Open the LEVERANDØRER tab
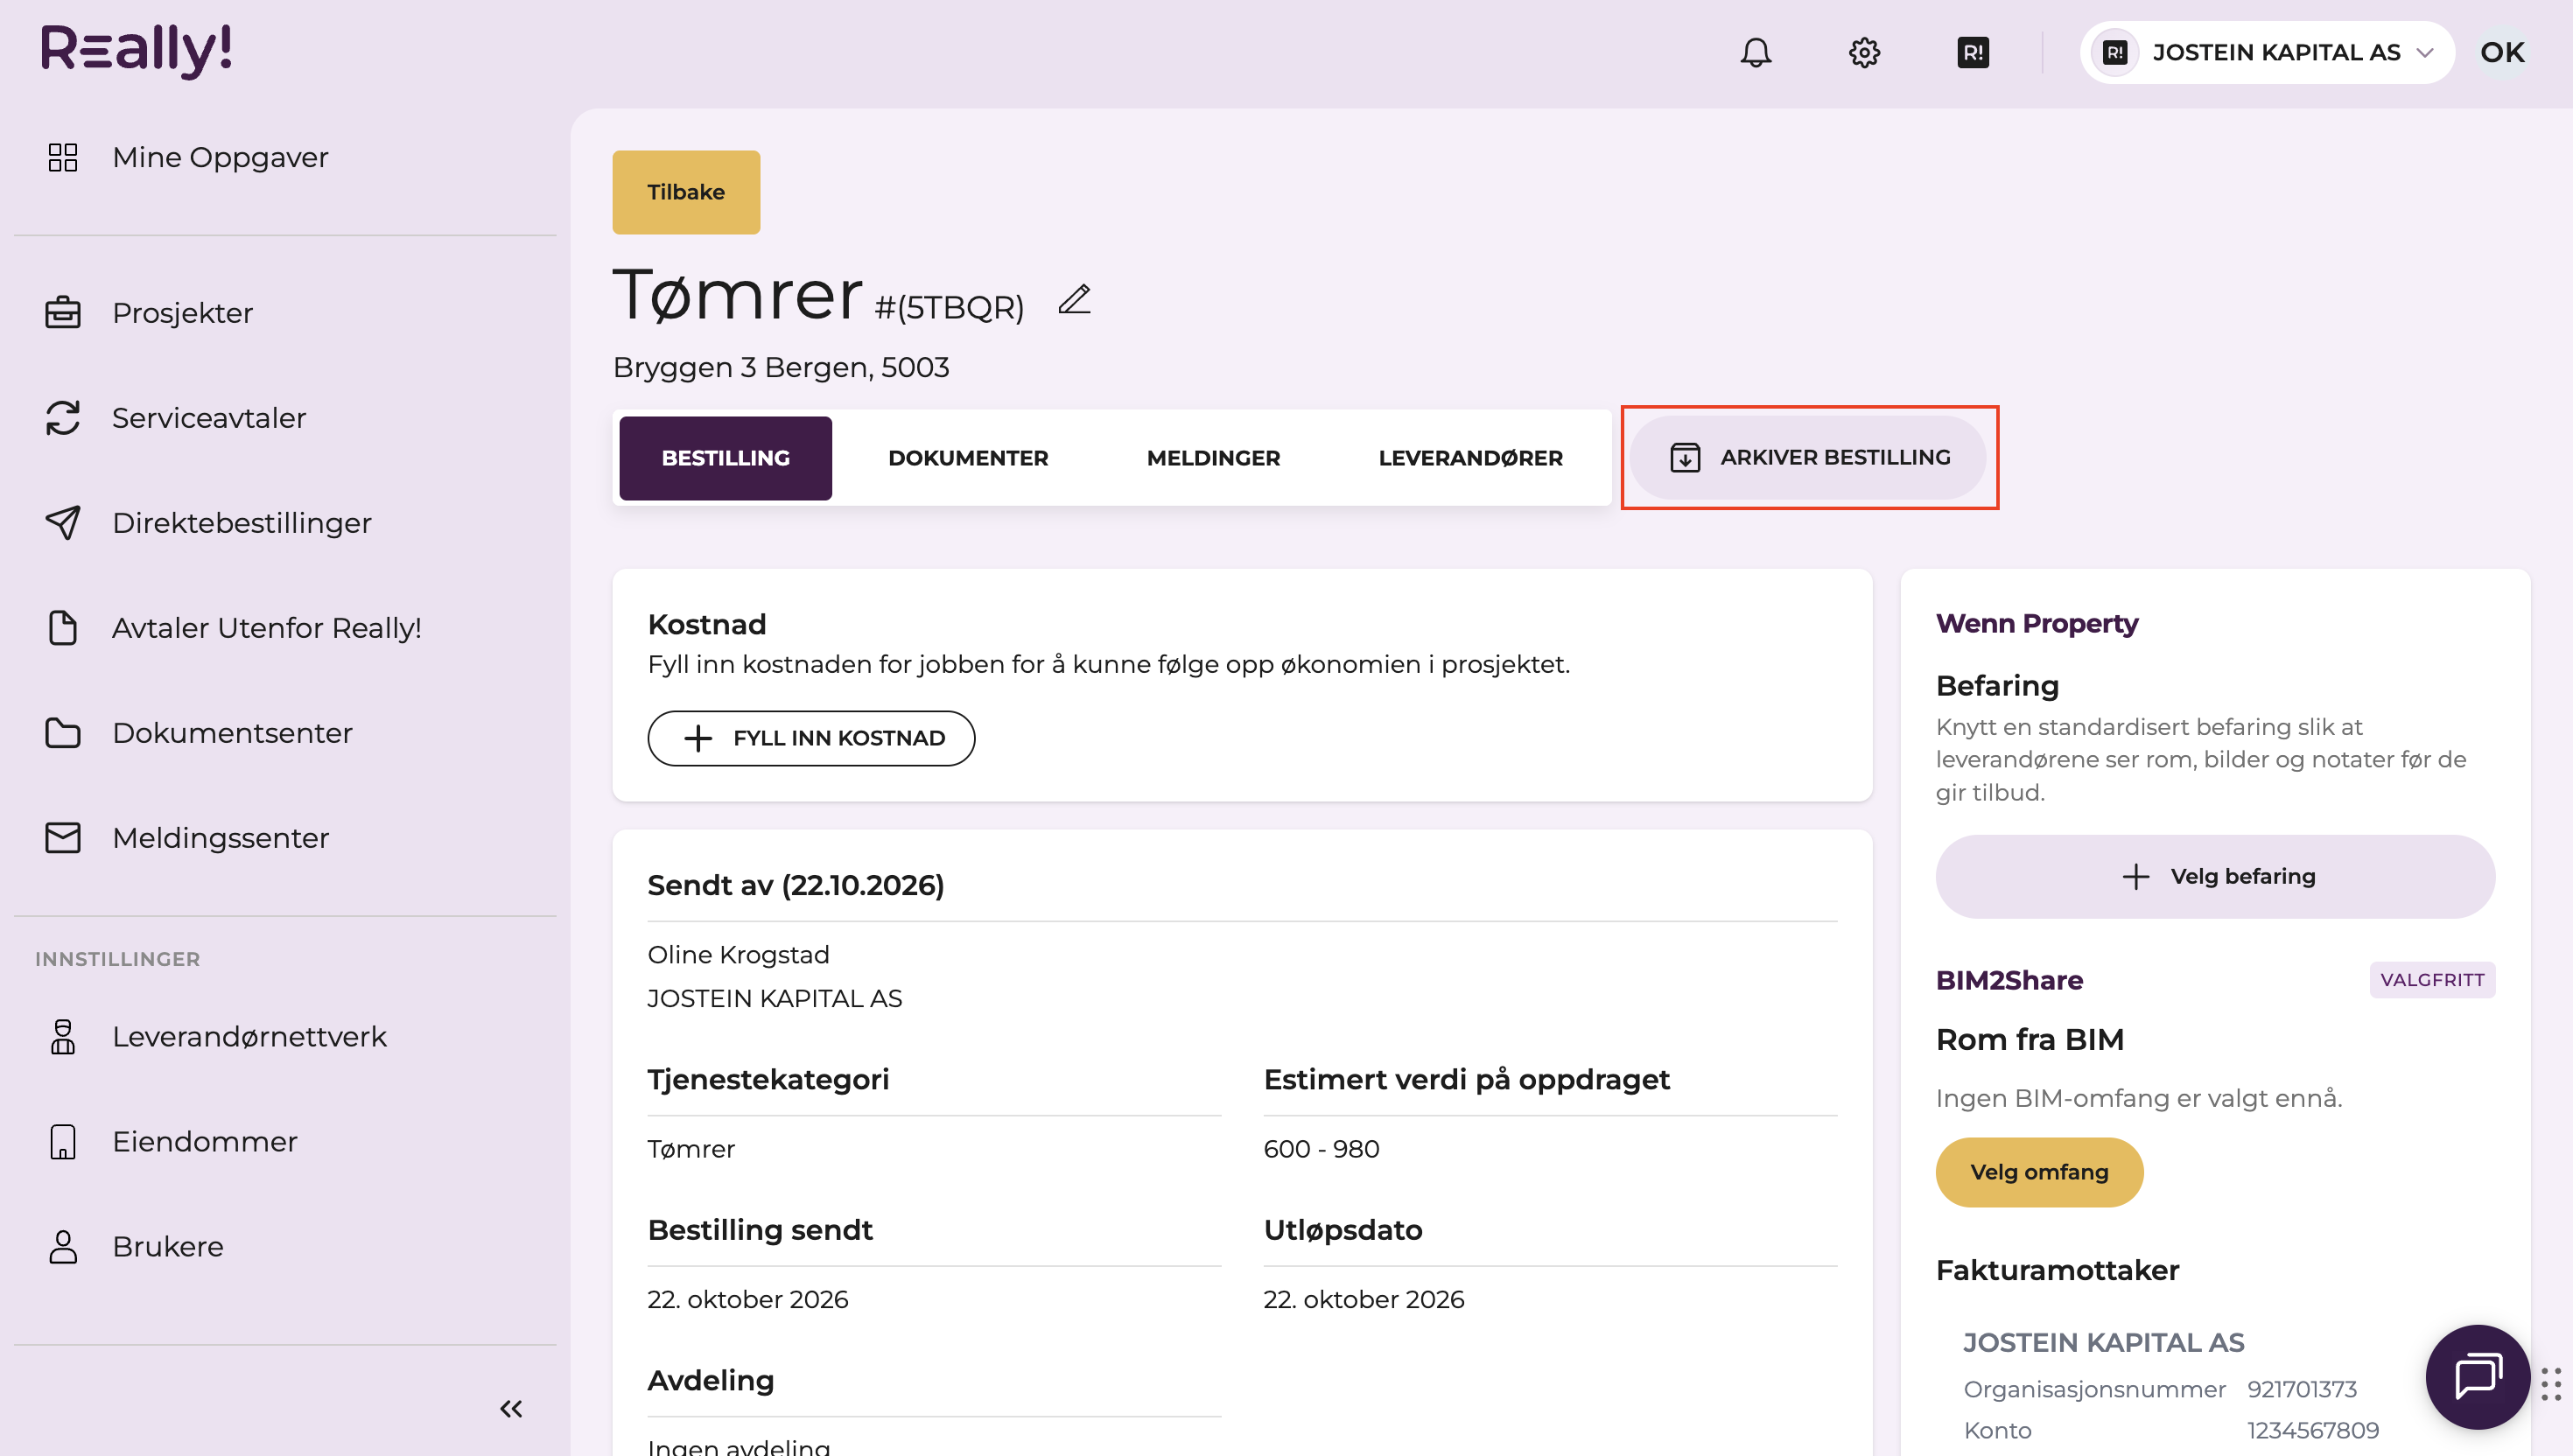The width and height of the screenshot is (2573, 1456). 1470,458
